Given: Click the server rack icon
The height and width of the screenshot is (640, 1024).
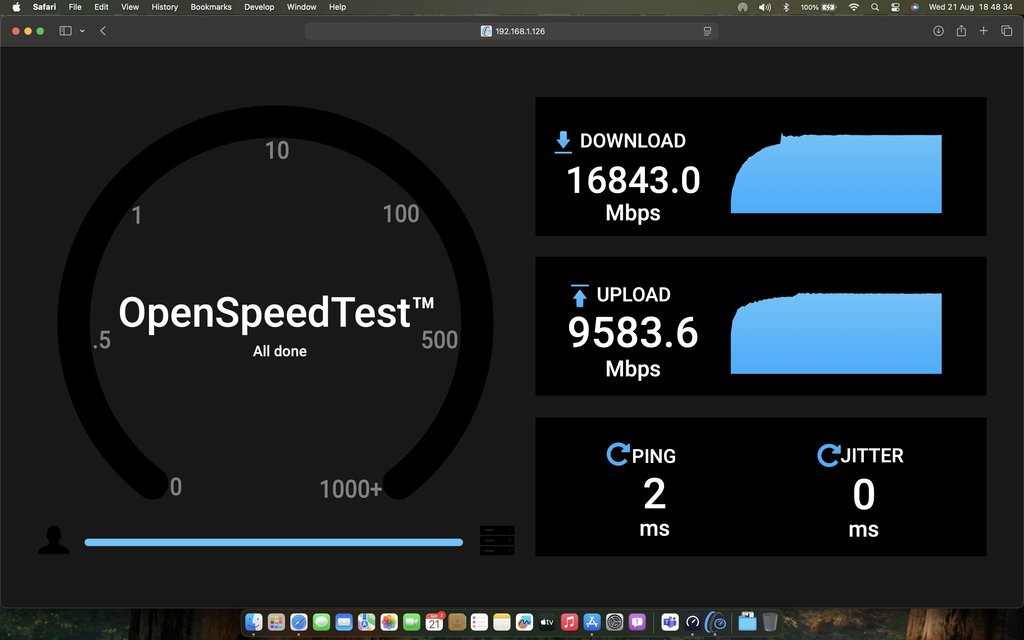Looking at the screenshot, I should pyautogui.click(x=497, y=541).
